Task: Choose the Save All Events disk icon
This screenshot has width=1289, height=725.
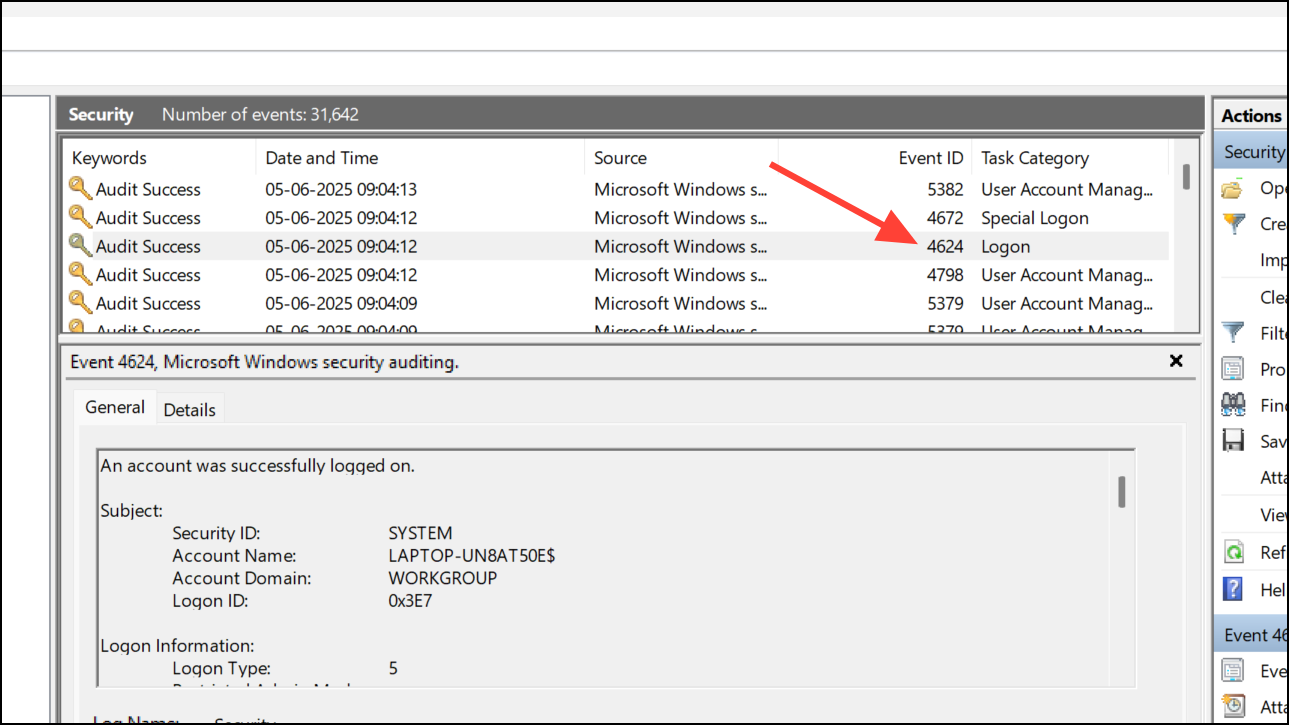Action: 1233,441
